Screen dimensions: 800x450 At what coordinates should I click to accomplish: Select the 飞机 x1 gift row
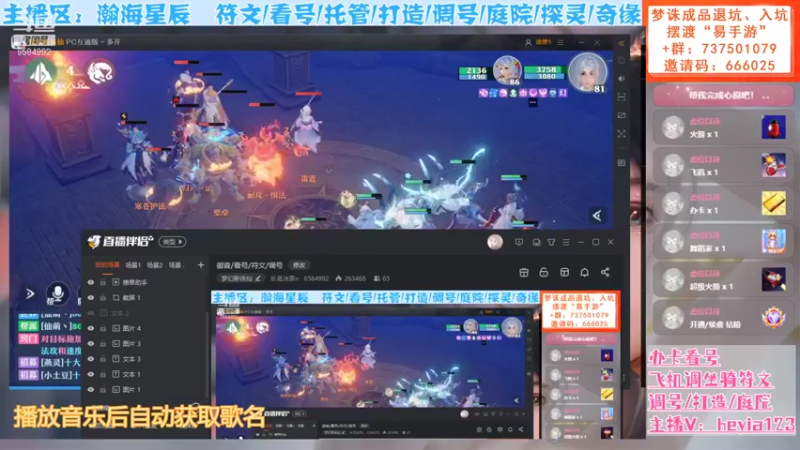click(723, 166)
